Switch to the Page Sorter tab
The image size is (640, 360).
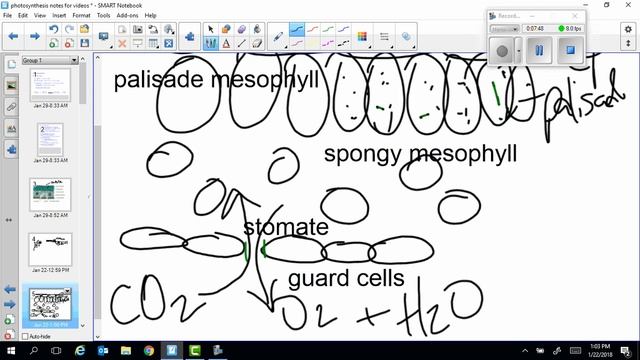pos(11,64)
